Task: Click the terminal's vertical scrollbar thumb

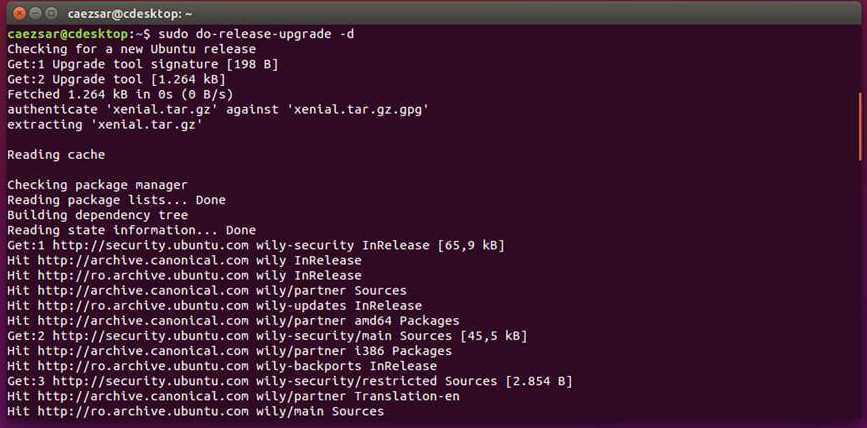Action: [860, 125]
